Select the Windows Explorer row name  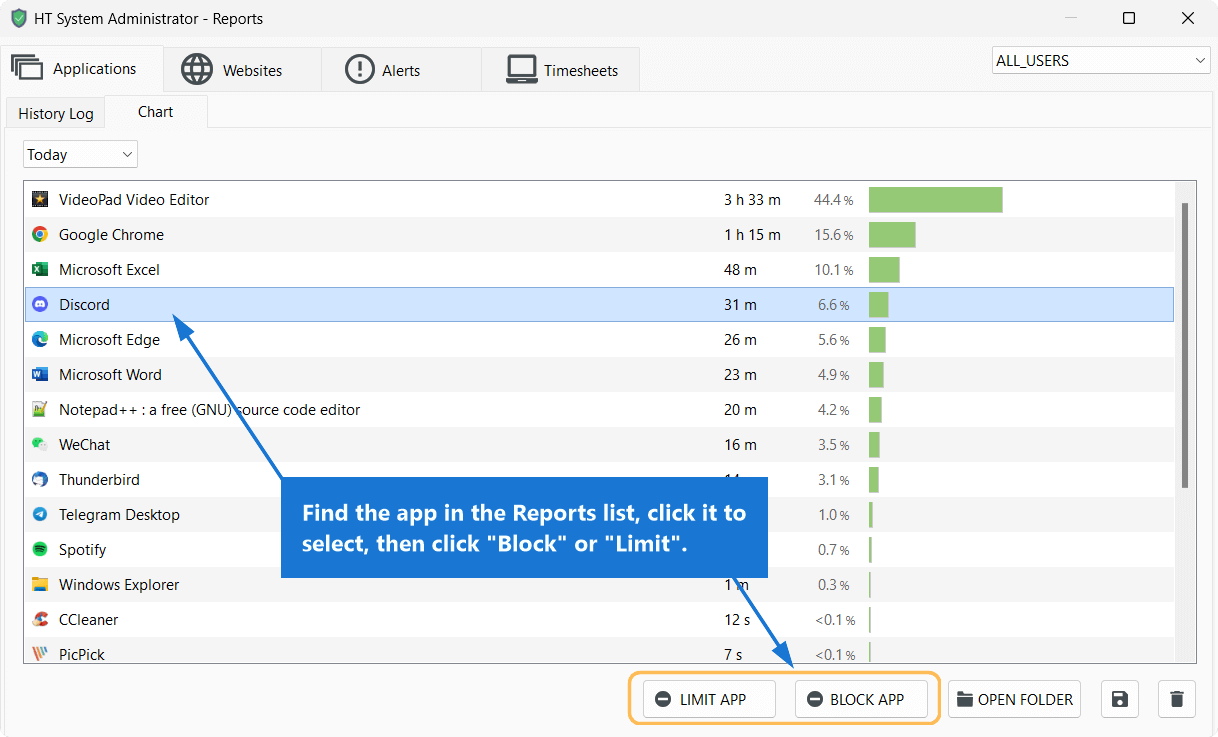[x=119, y=585]
